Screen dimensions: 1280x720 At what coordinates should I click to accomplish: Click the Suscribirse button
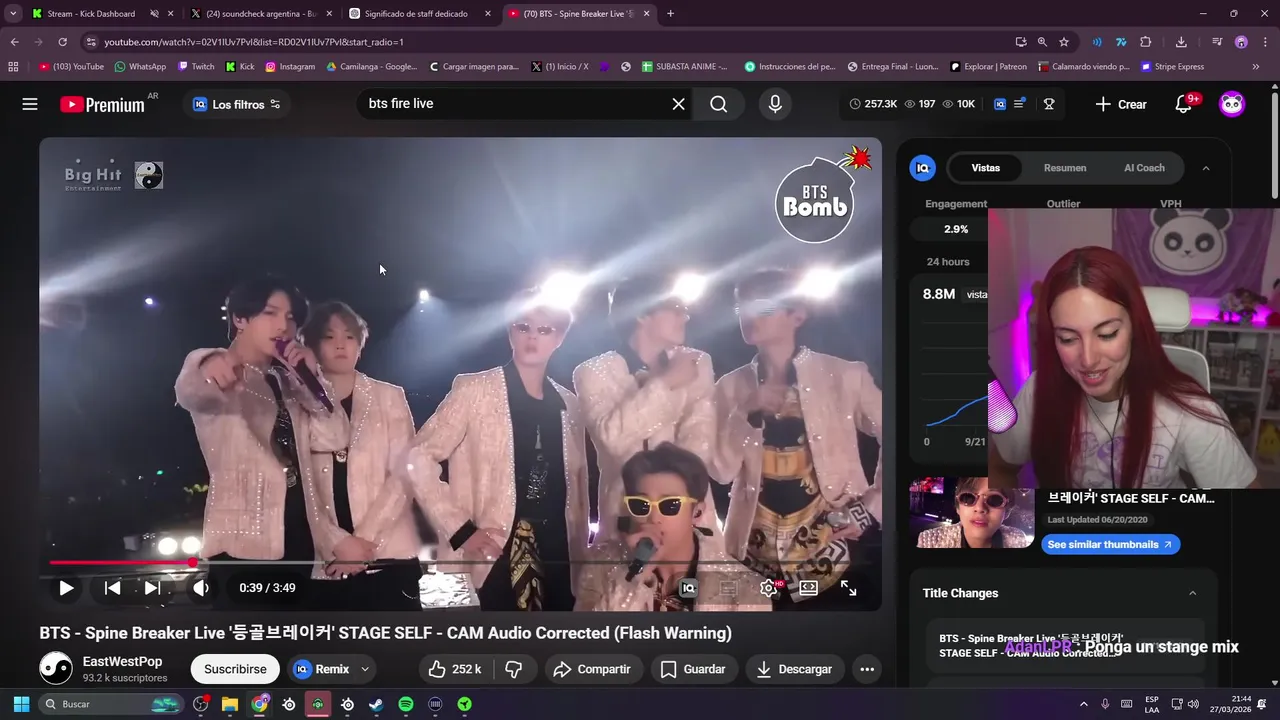click(x=235, y=669)
